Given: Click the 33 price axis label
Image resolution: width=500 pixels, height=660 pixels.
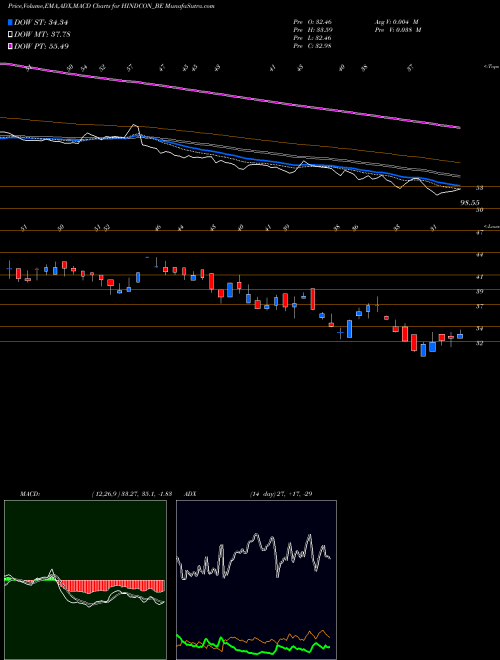Looking at the screenshot, I should pyautogui.click(x=479, y=188).
